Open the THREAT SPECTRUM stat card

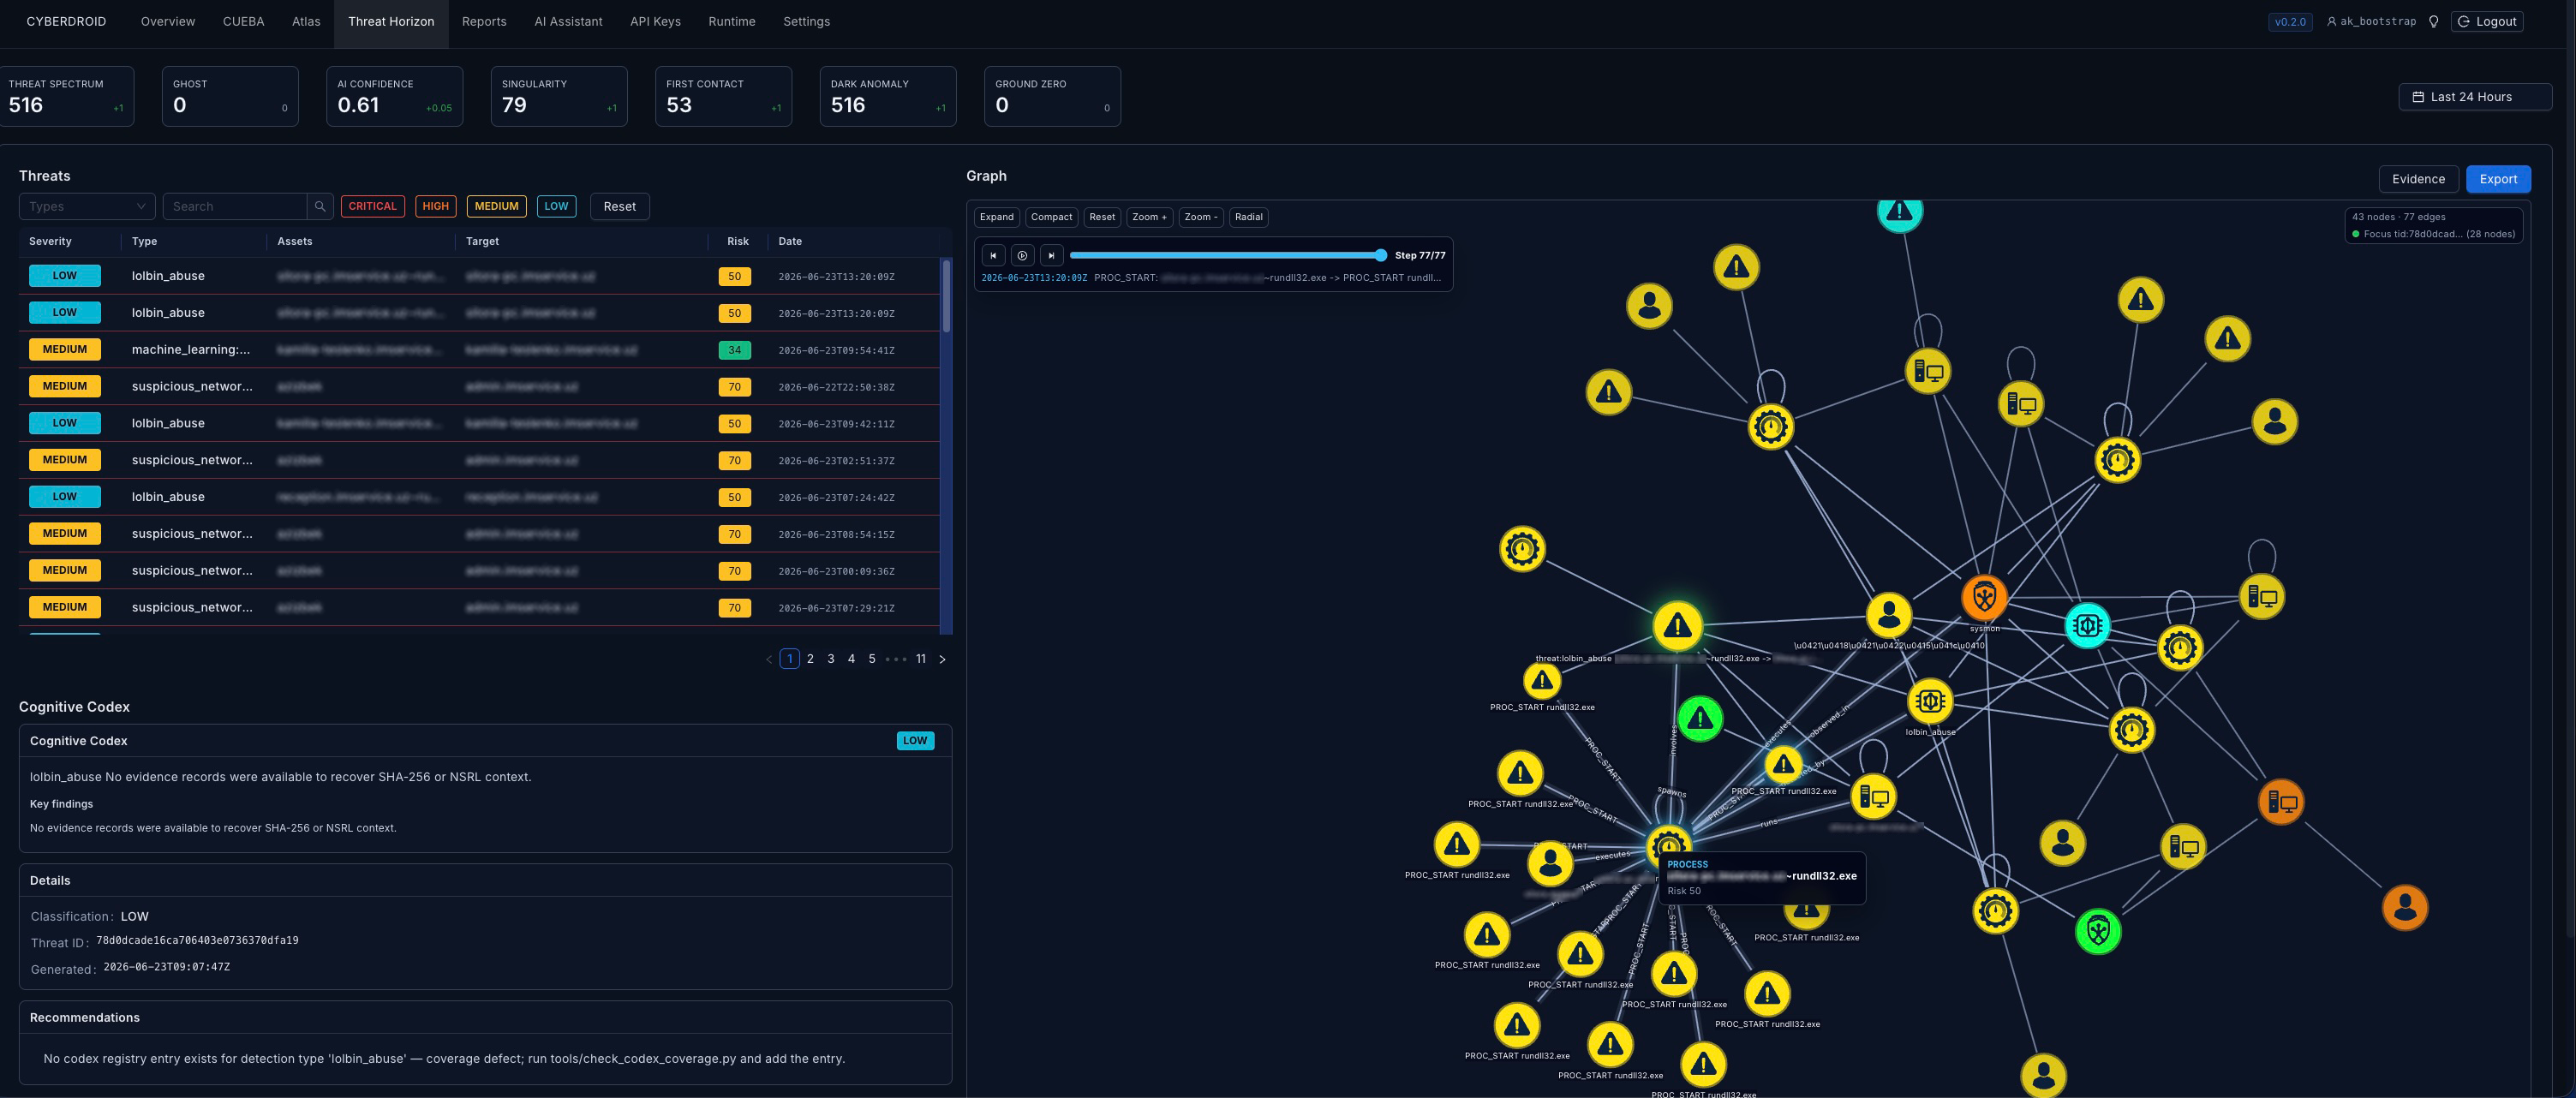[66, 96]
